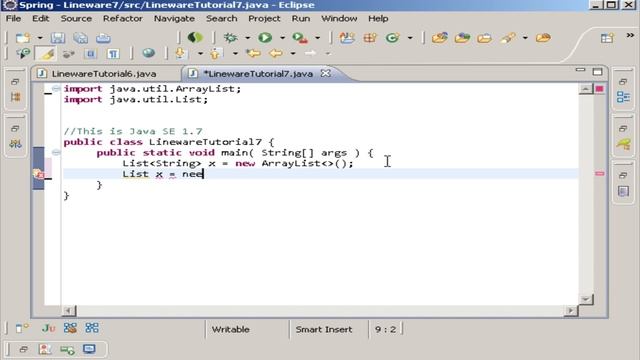Click the Search flashlight toolbar icon
The height and width of the screenshot is (360, 640).
[x=508, y=38]
